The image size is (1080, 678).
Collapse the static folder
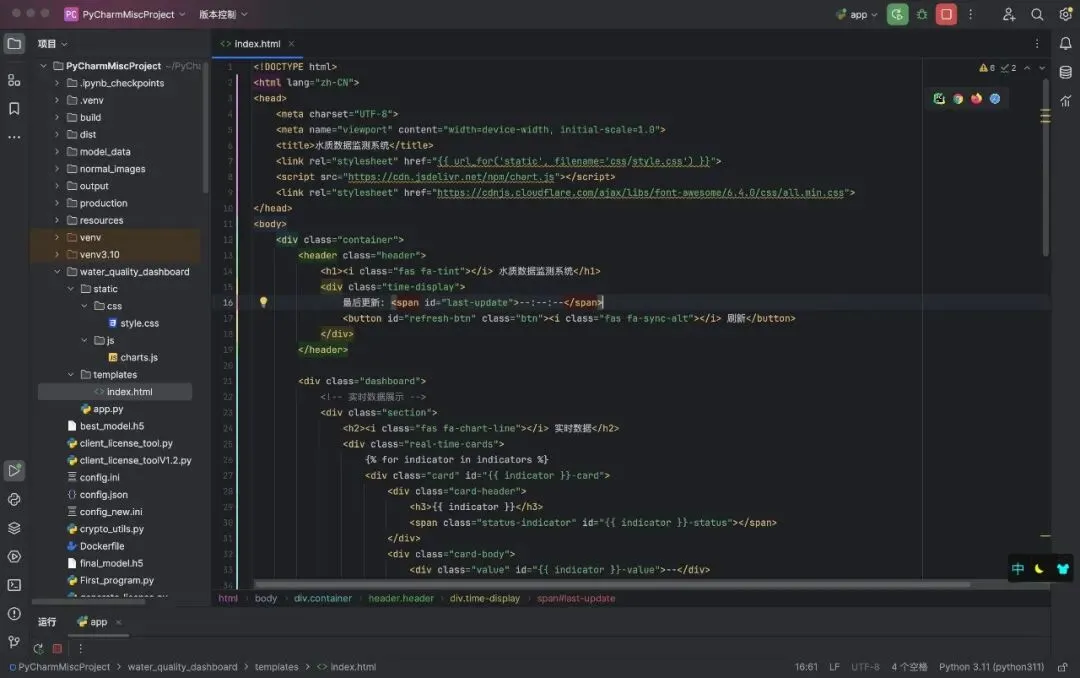pyautogui.click(x=71, y=289)
